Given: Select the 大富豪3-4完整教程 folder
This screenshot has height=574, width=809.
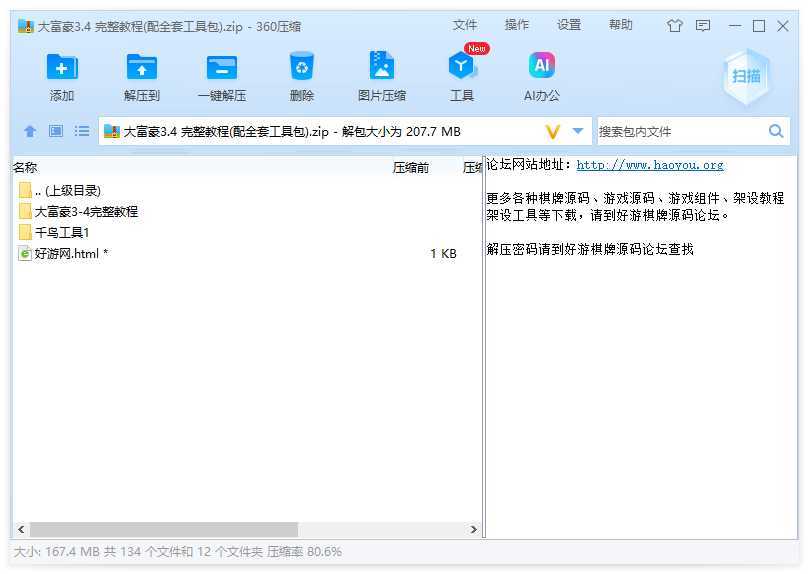Looking at the screenshot, I should [246, 211].
